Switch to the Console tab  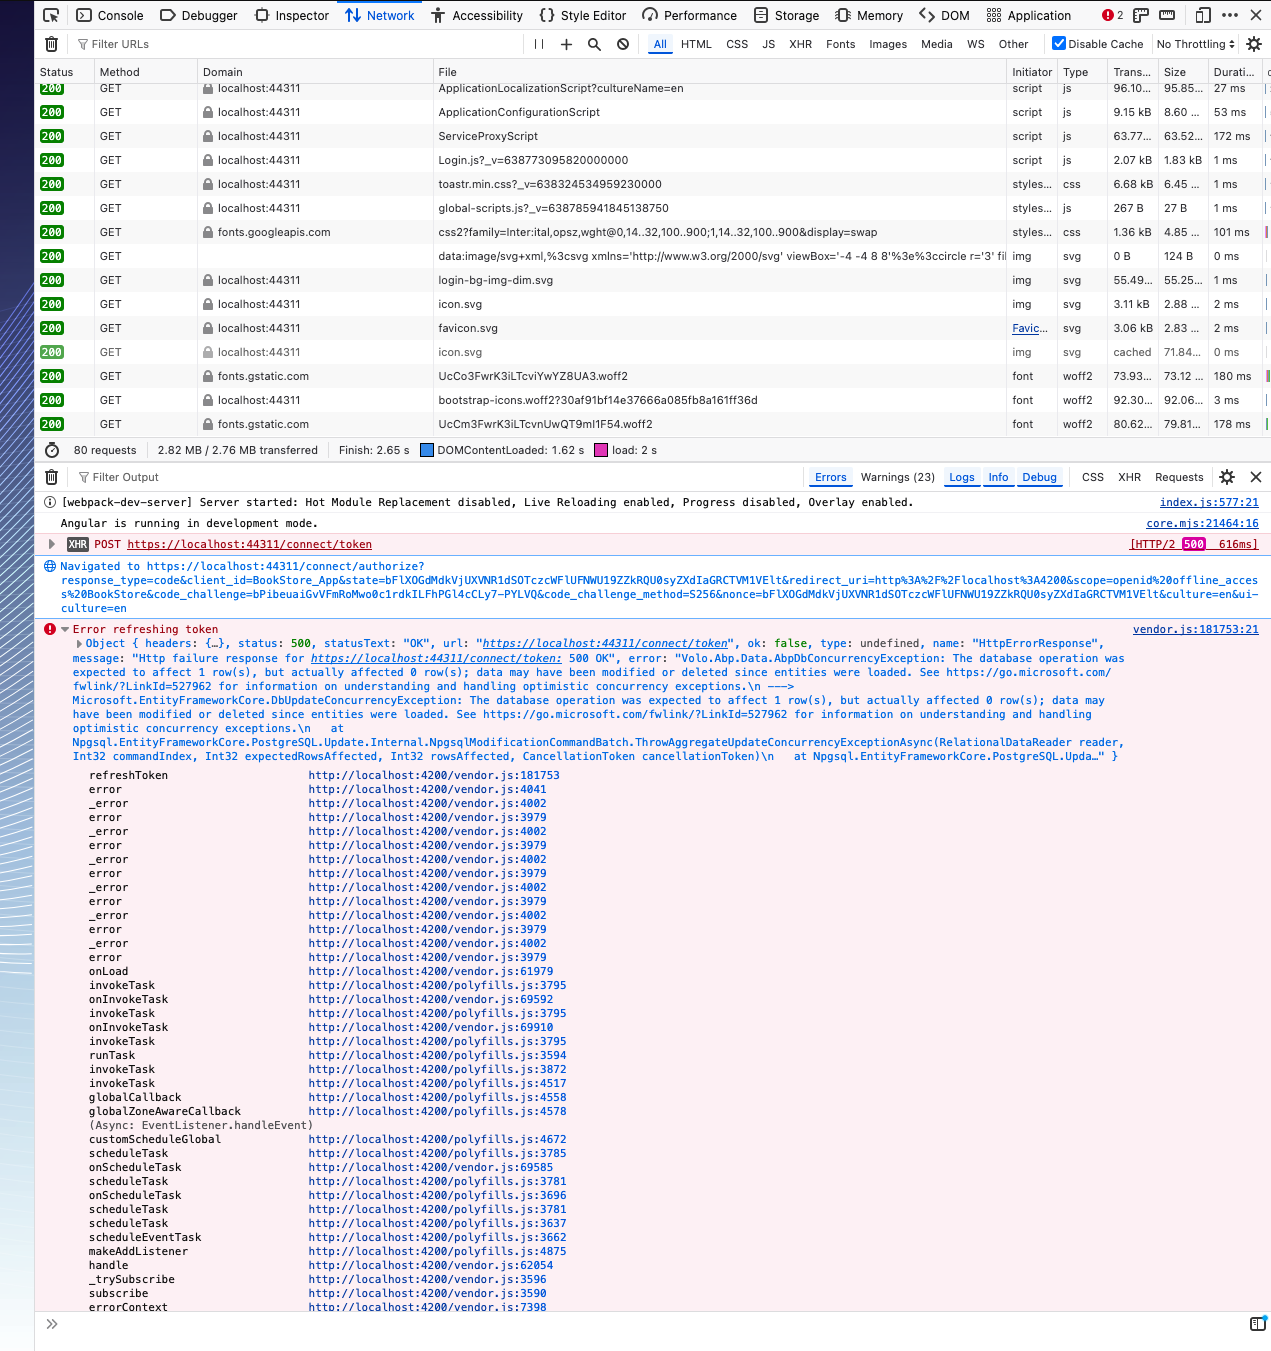pyautogui.click(x=110, y=15)
